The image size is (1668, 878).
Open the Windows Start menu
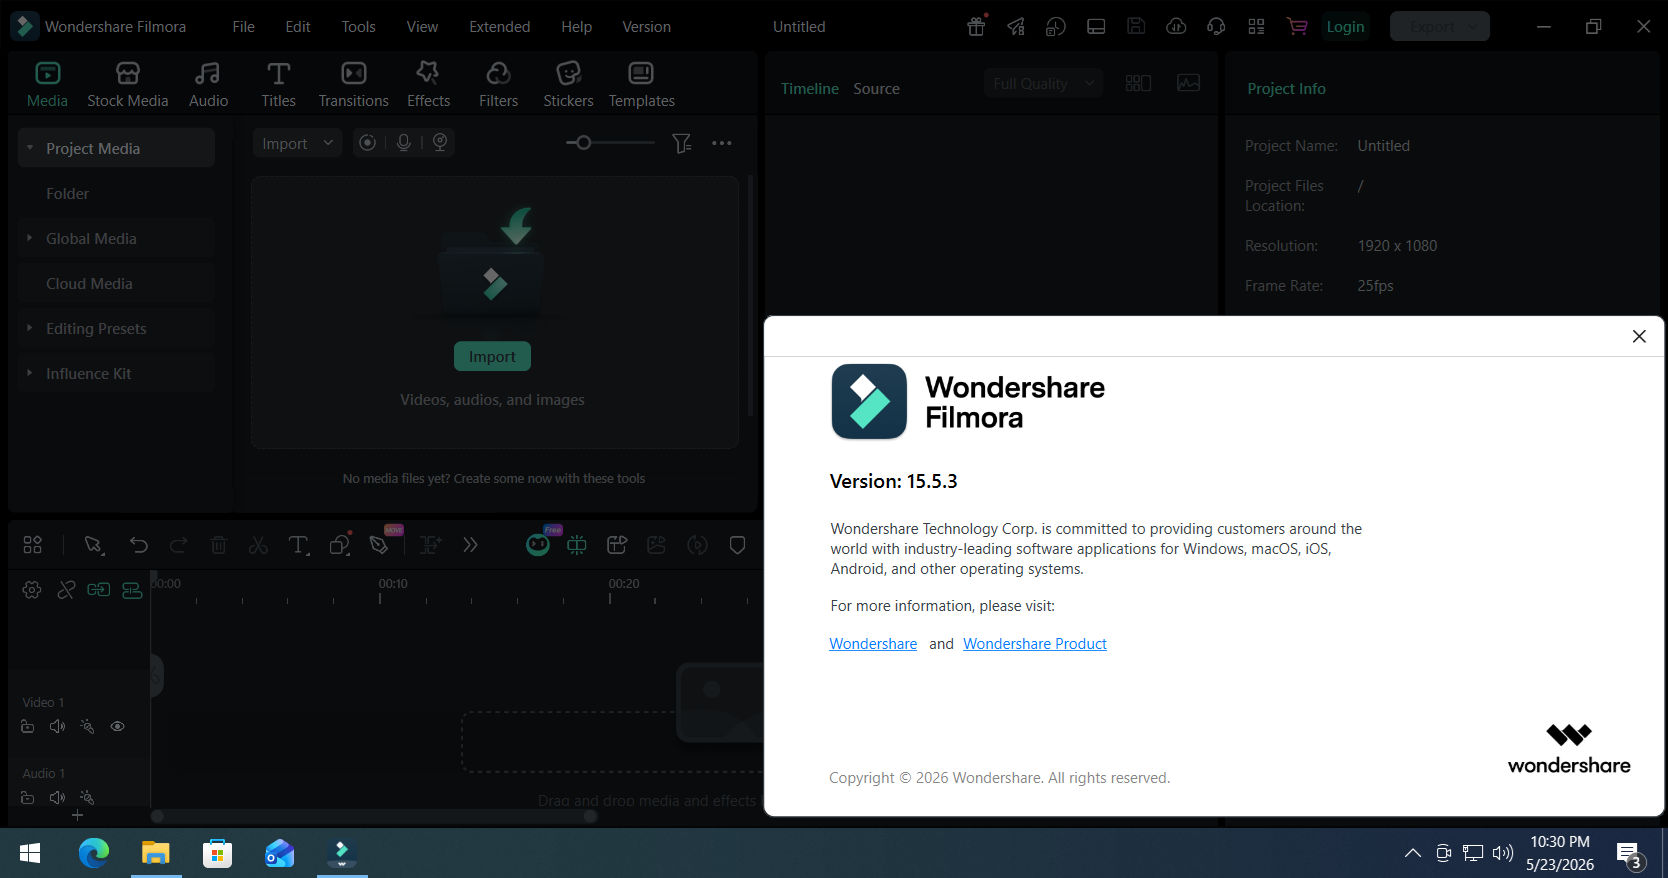coord(30,853)
